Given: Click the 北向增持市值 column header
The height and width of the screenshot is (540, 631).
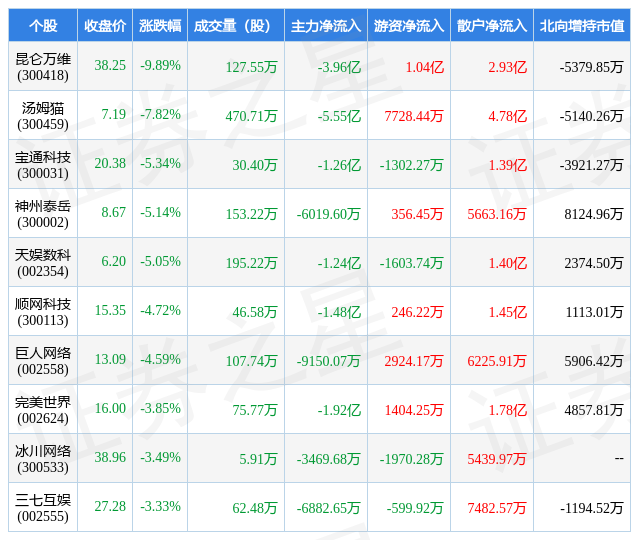Looking at the screenshot, I should tap(582, 26).
